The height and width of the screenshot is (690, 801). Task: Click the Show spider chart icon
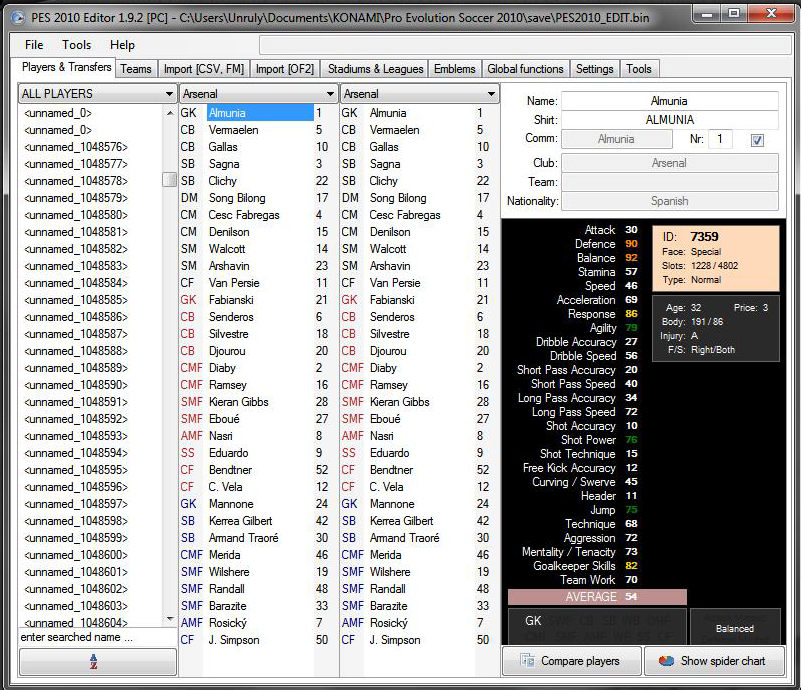[666, 660]
